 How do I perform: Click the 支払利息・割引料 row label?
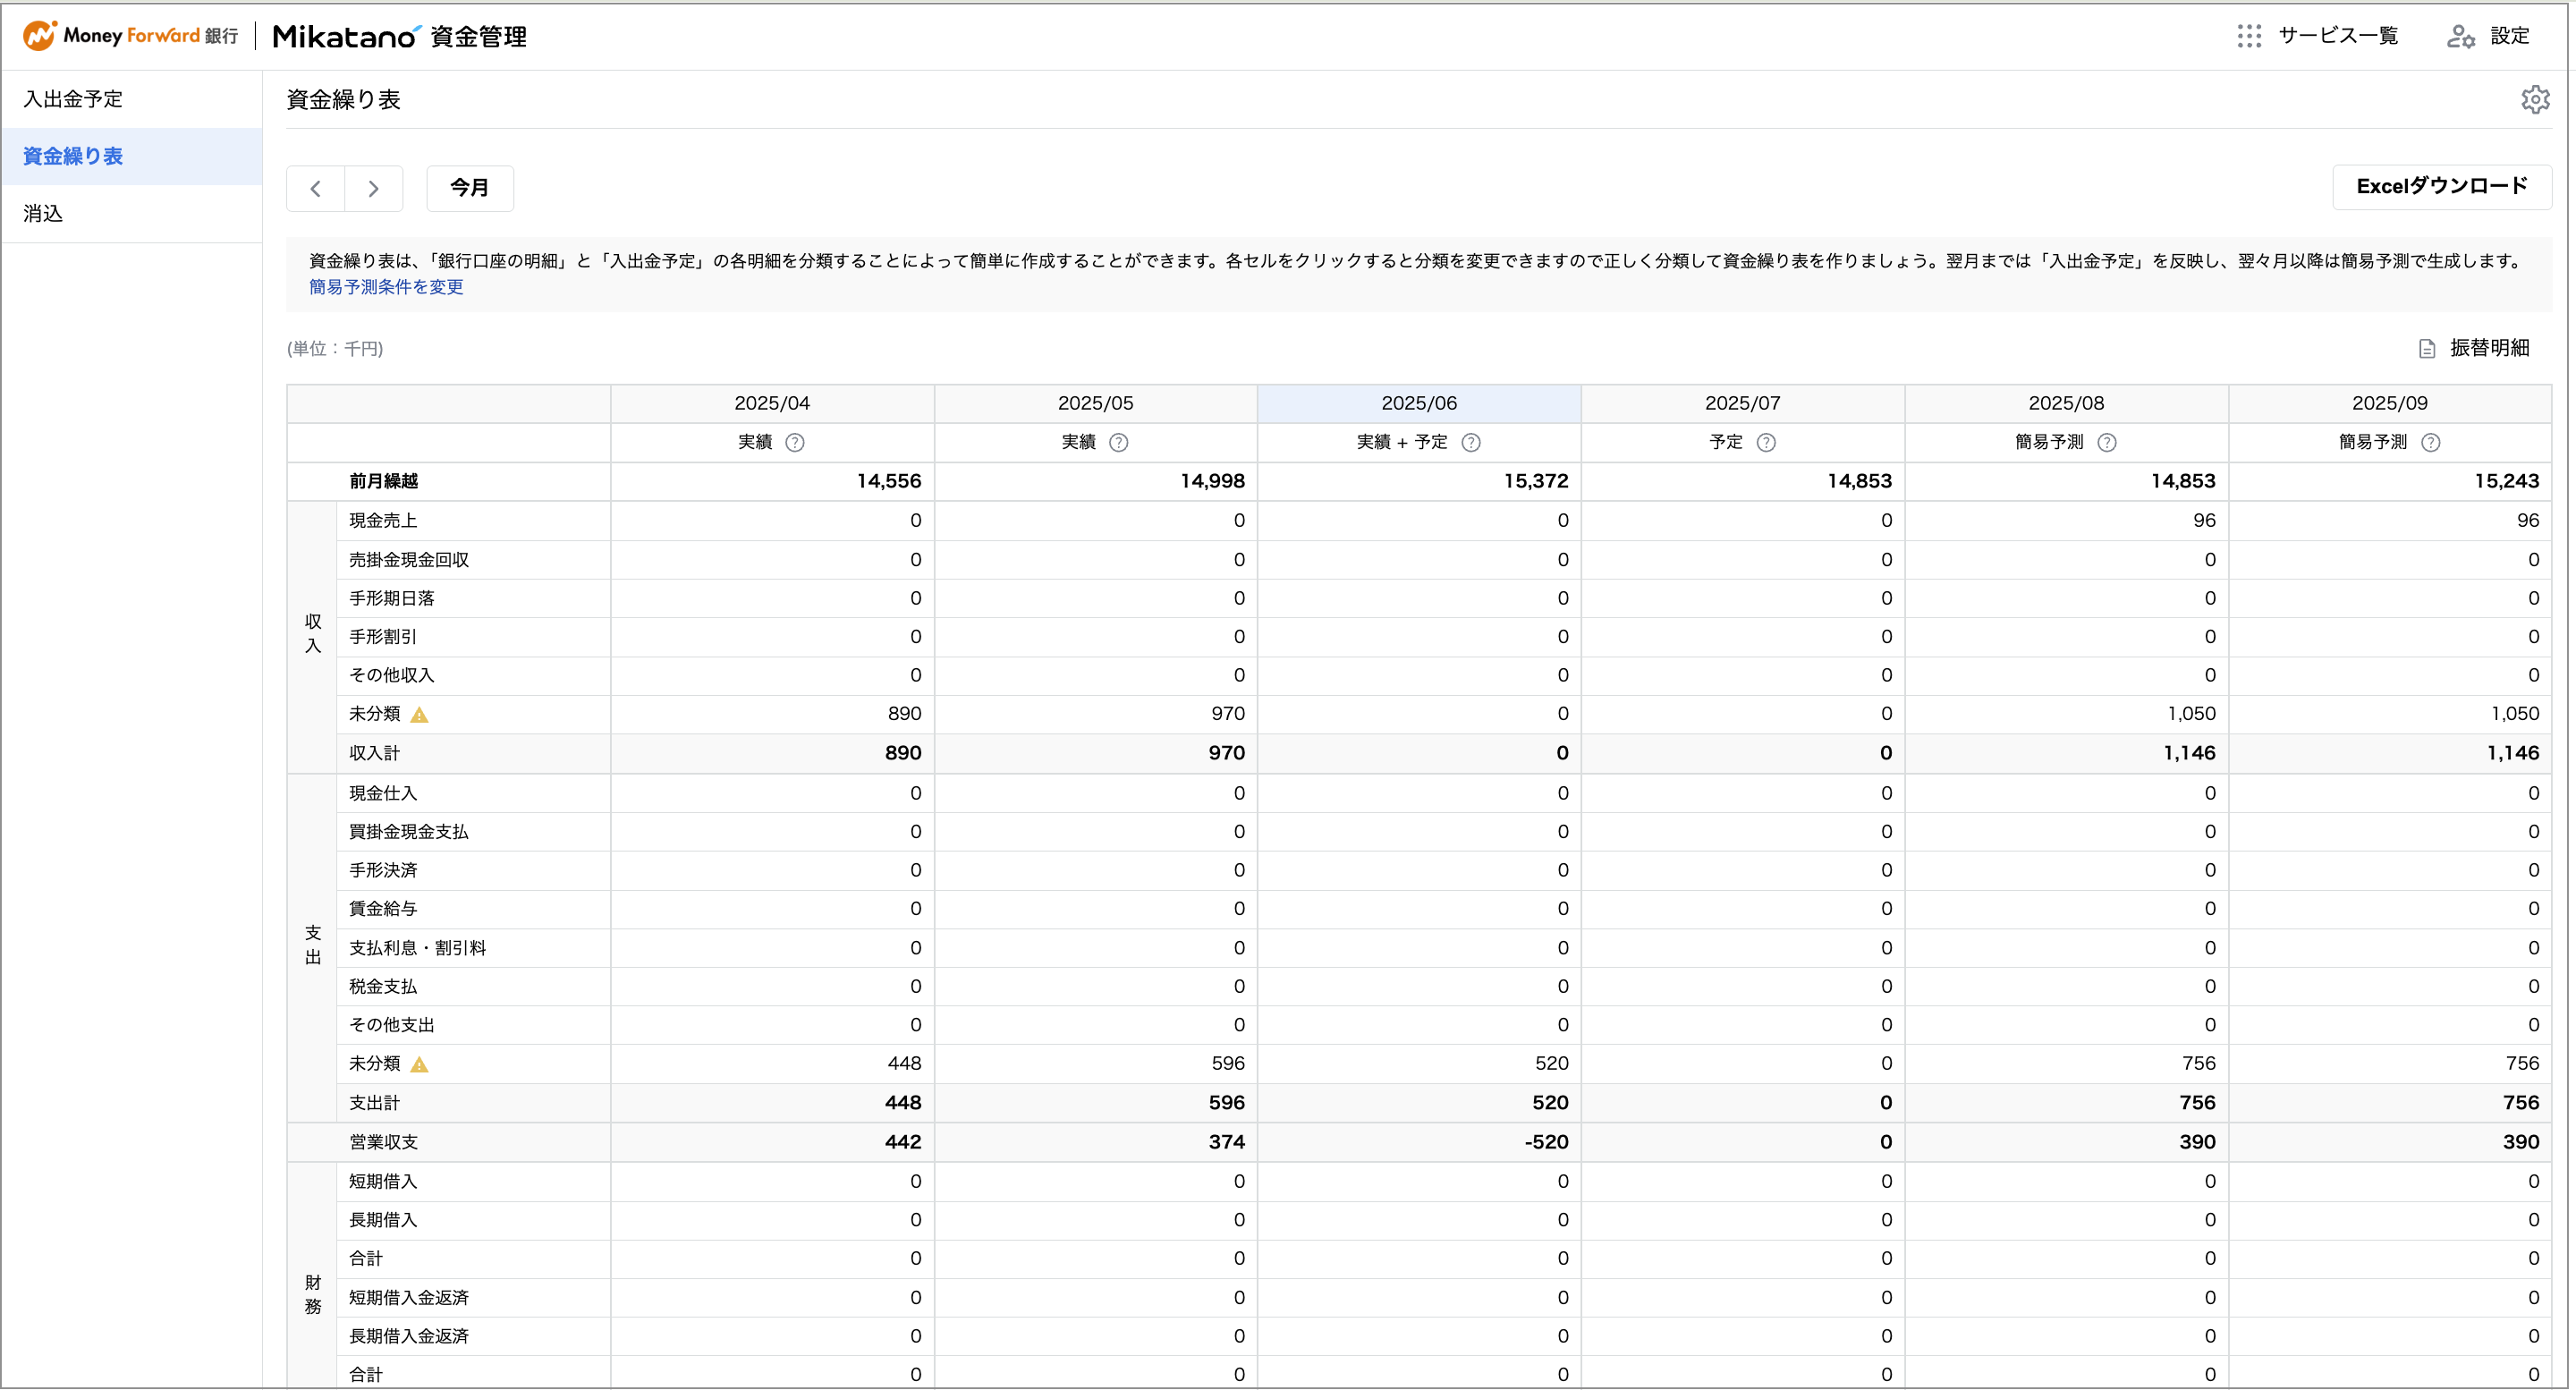(x=418, y=948)
